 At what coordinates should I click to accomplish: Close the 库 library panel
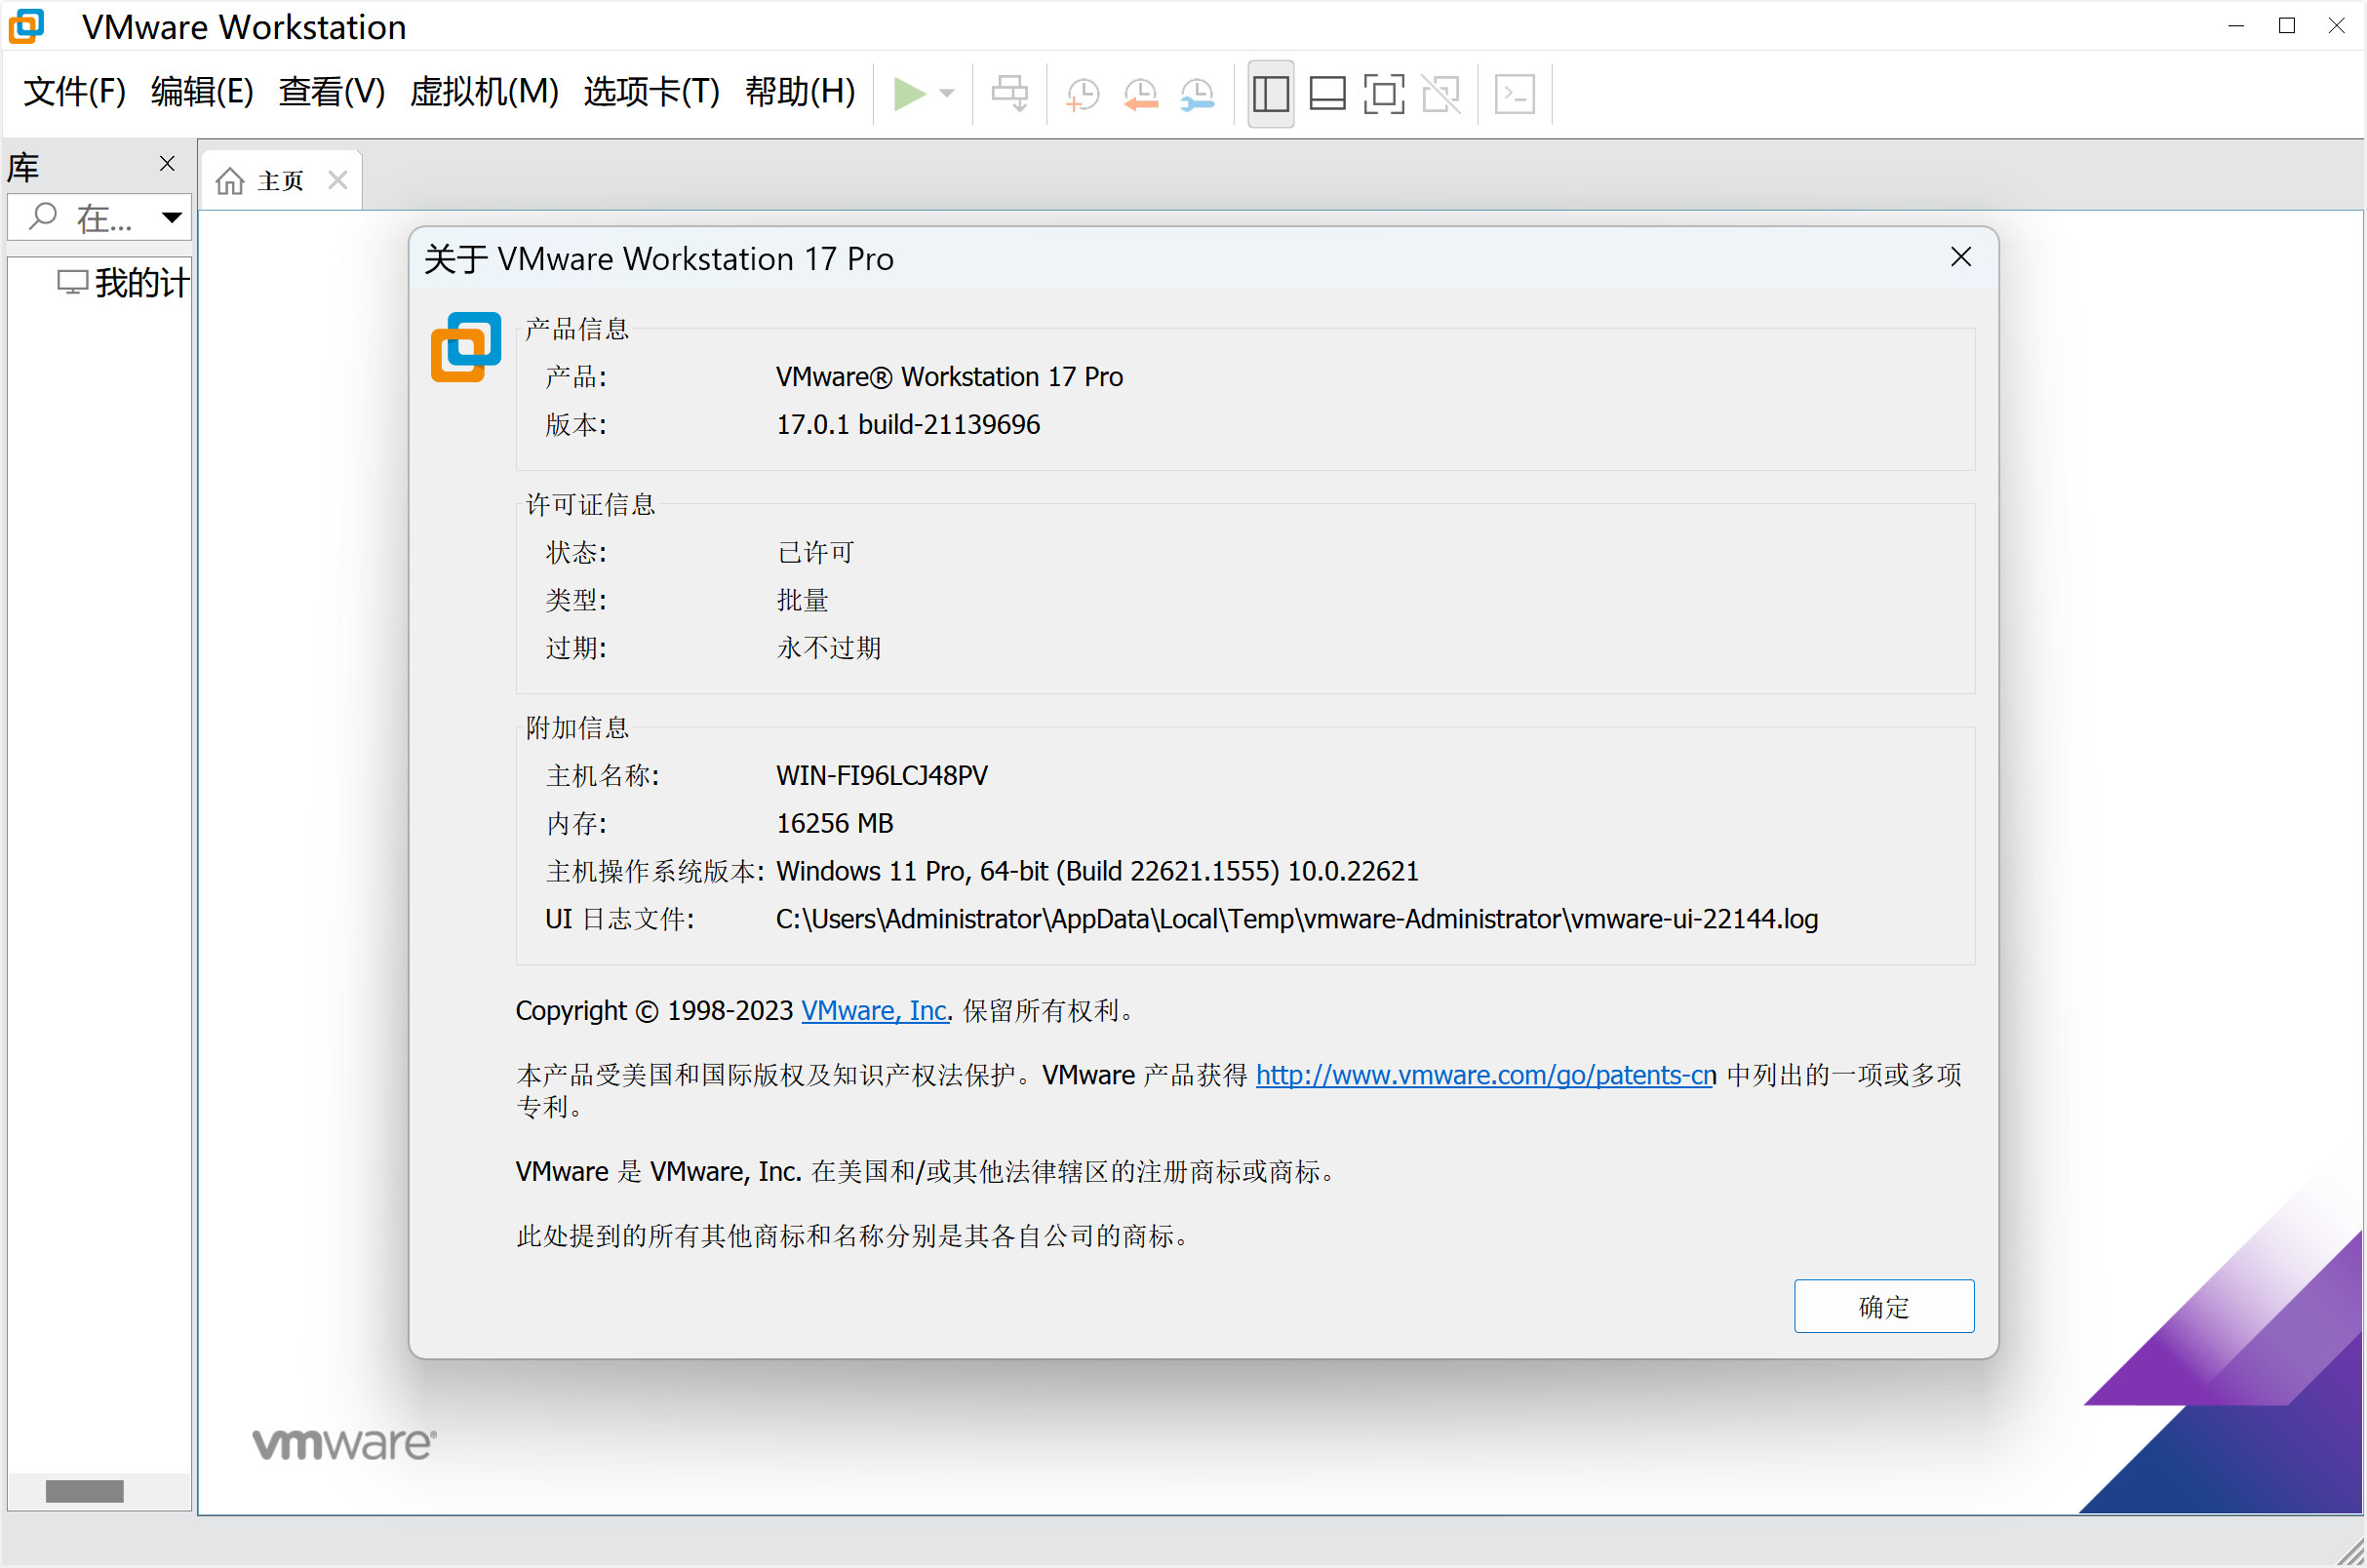pos(167,164)
